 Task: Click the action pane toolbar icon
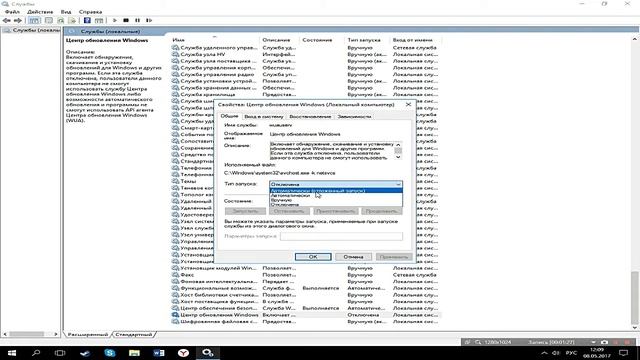(99, 20)
